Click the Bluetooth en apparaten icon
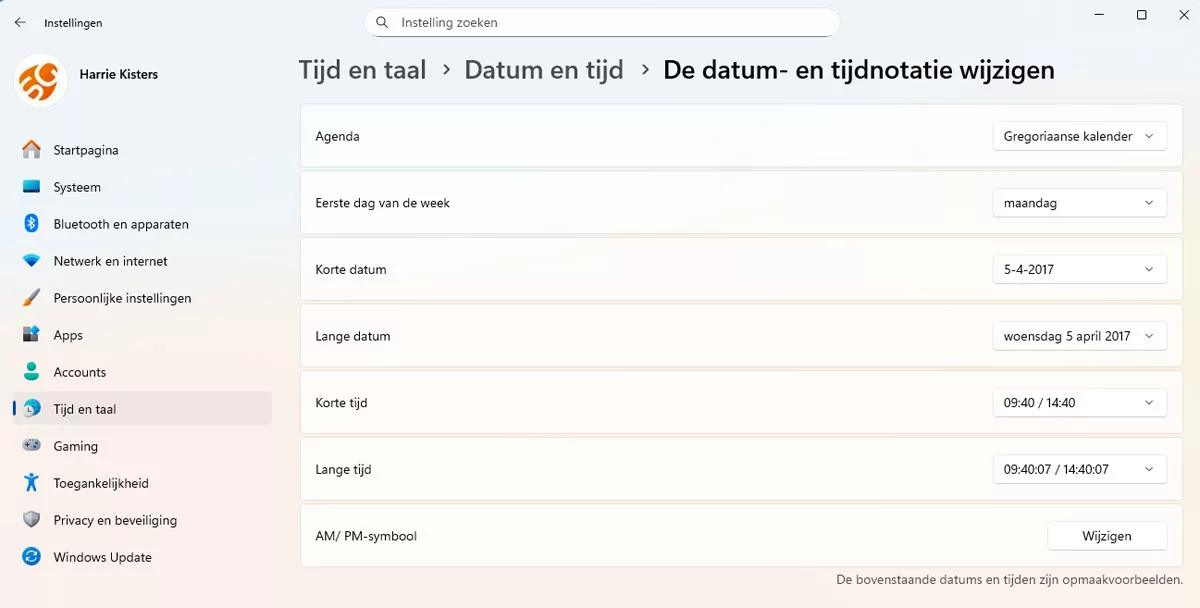 [32, 224]
